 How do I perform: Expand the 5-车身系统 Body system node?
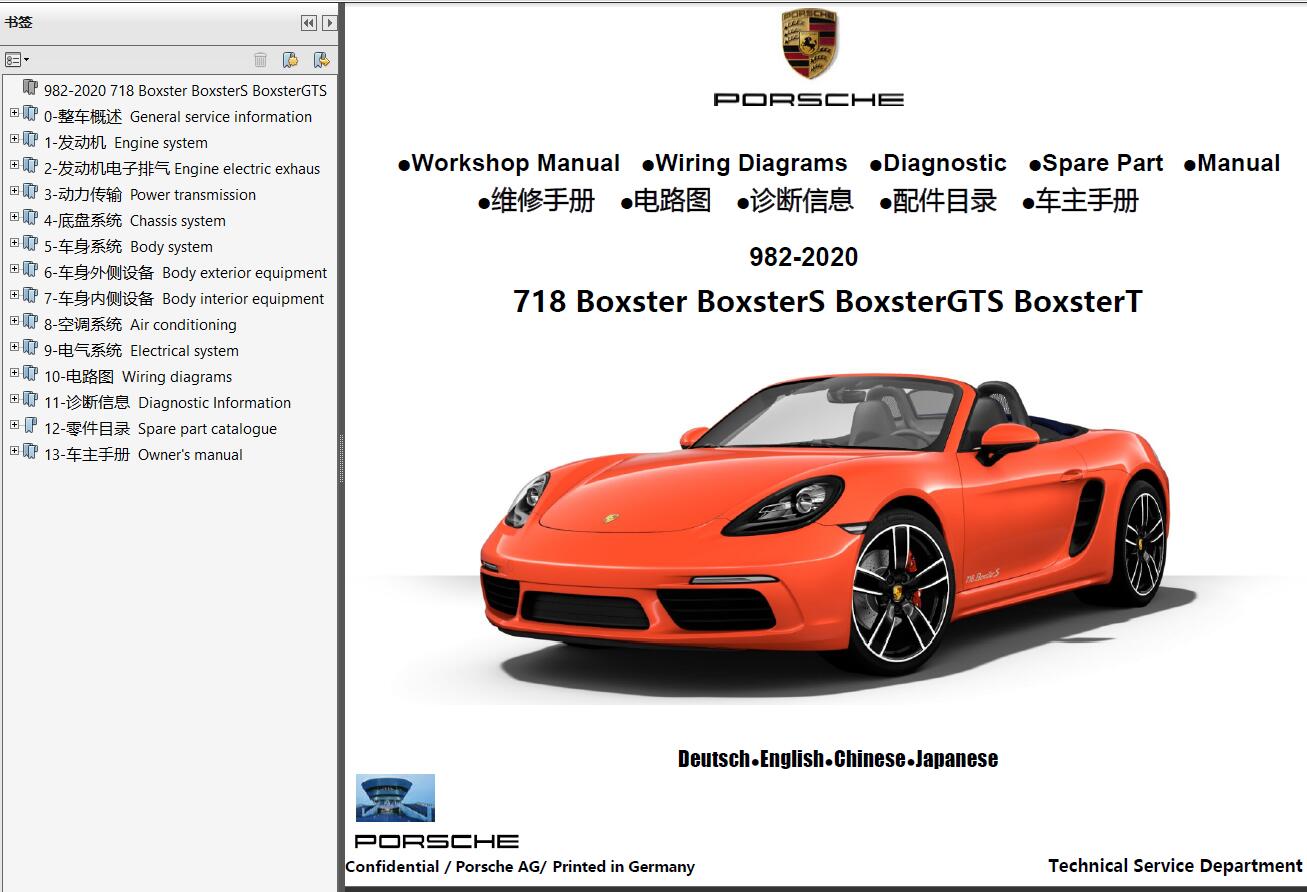pyautogui.click(x=14, y=244)
